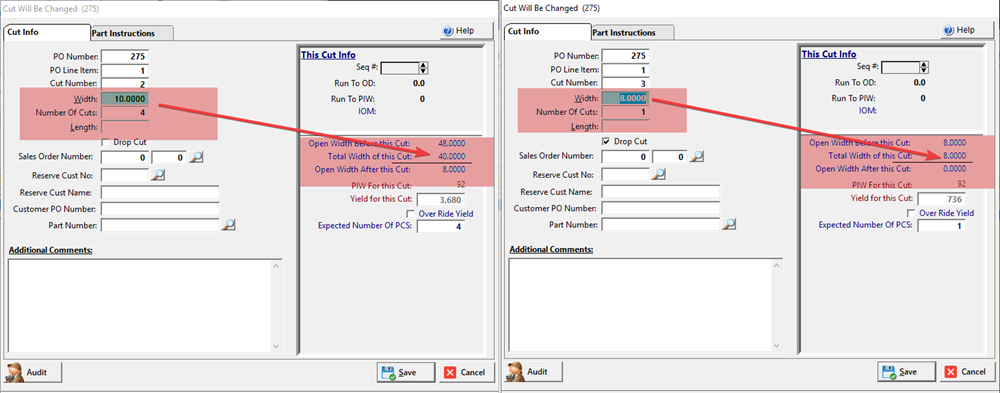Click Reserve Cust No lookup icon, right window

[658, 174]
